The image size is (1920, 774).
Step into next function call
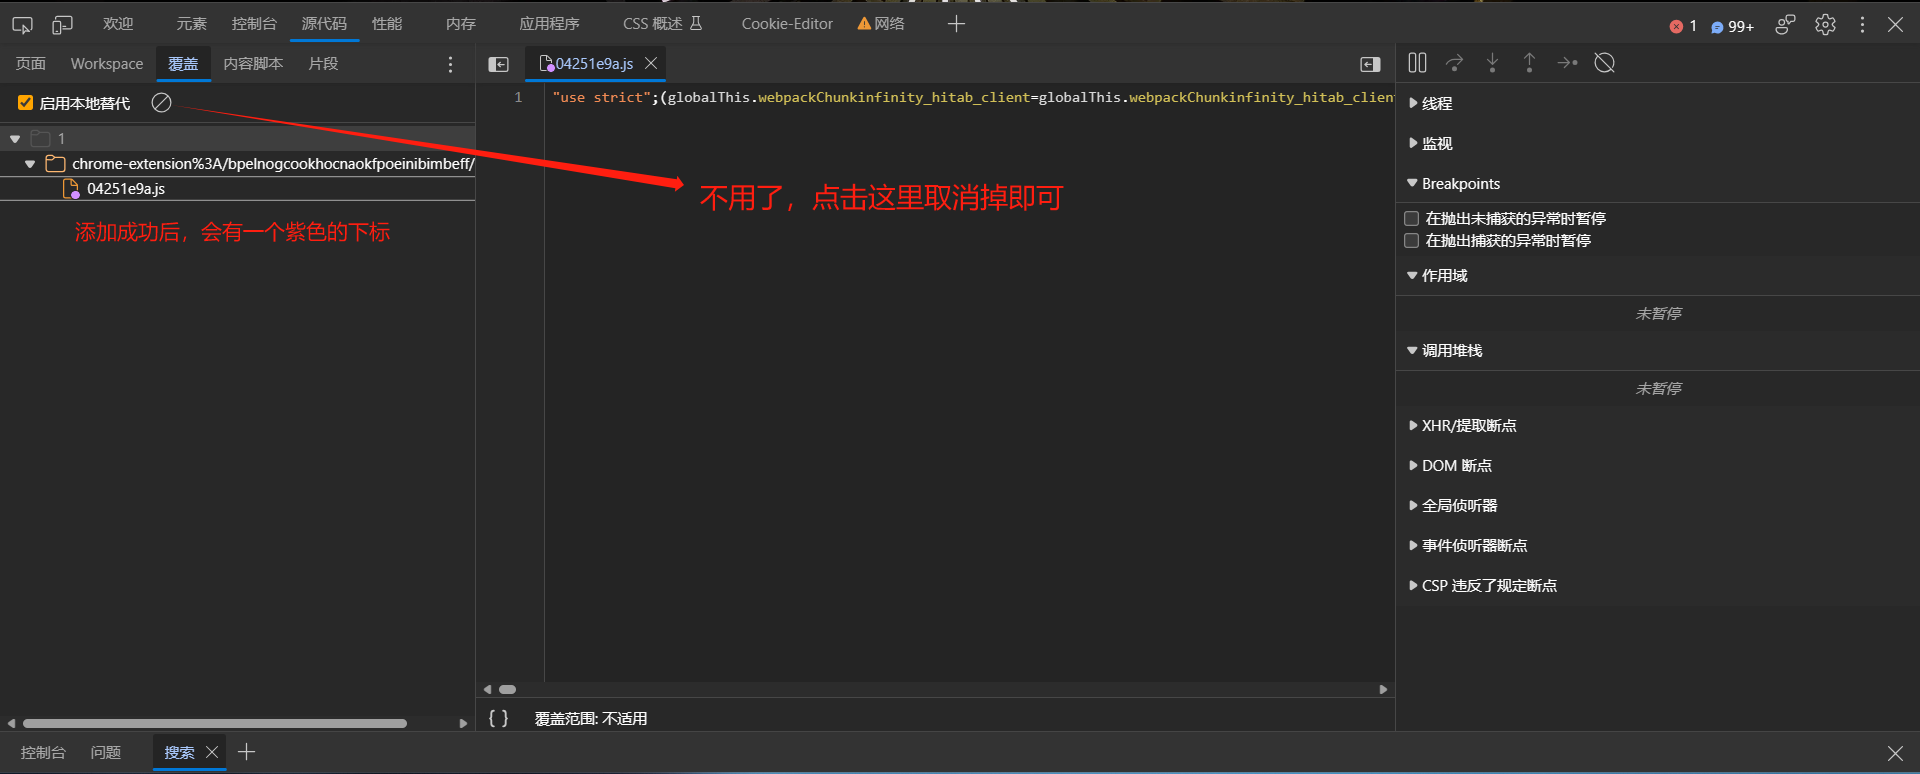pos(1492,63)
